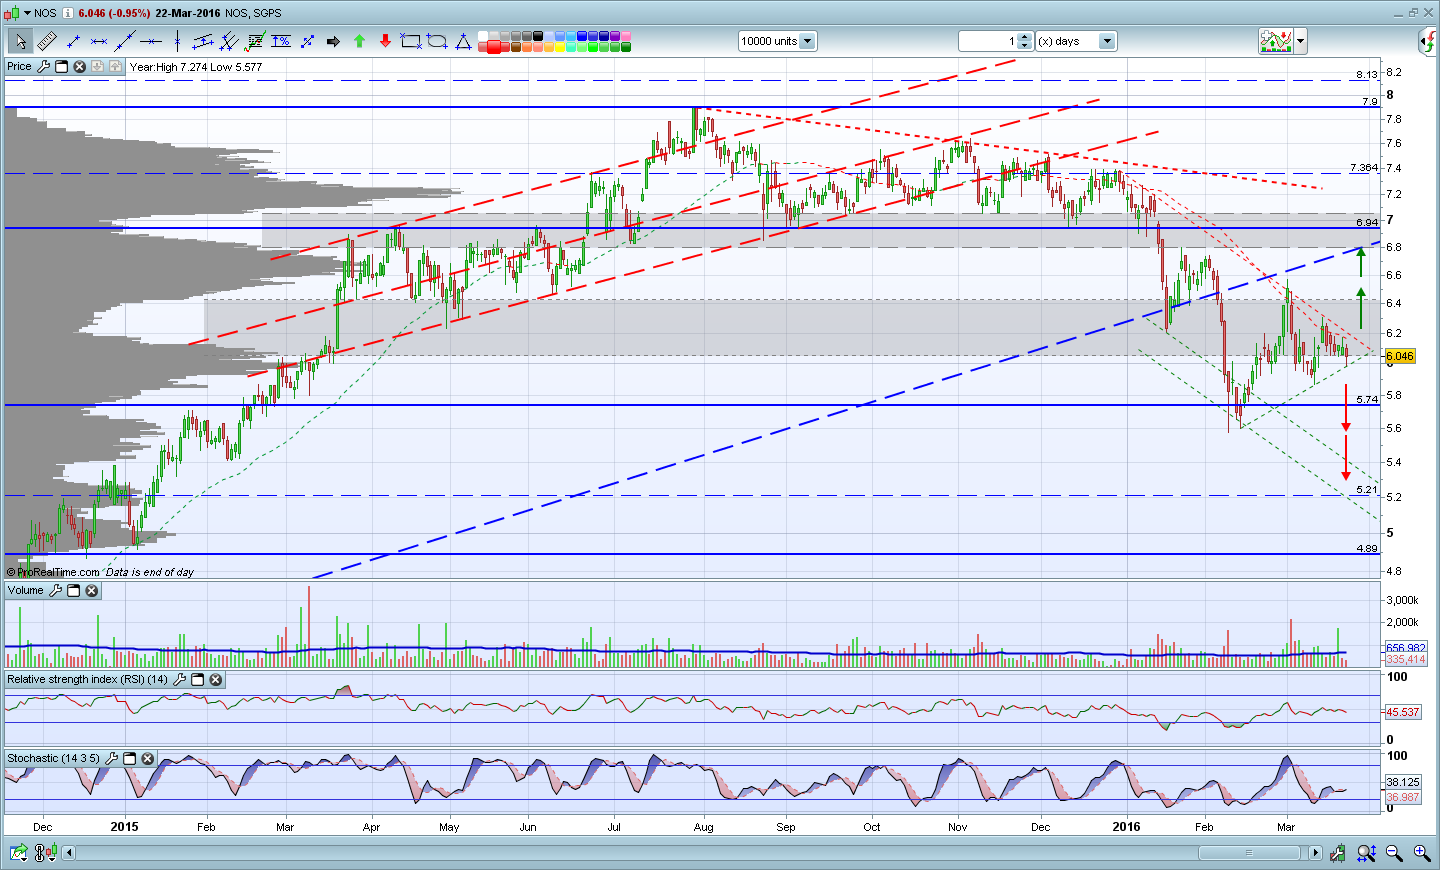Maximize the Price chart panel

coord(61,67)
